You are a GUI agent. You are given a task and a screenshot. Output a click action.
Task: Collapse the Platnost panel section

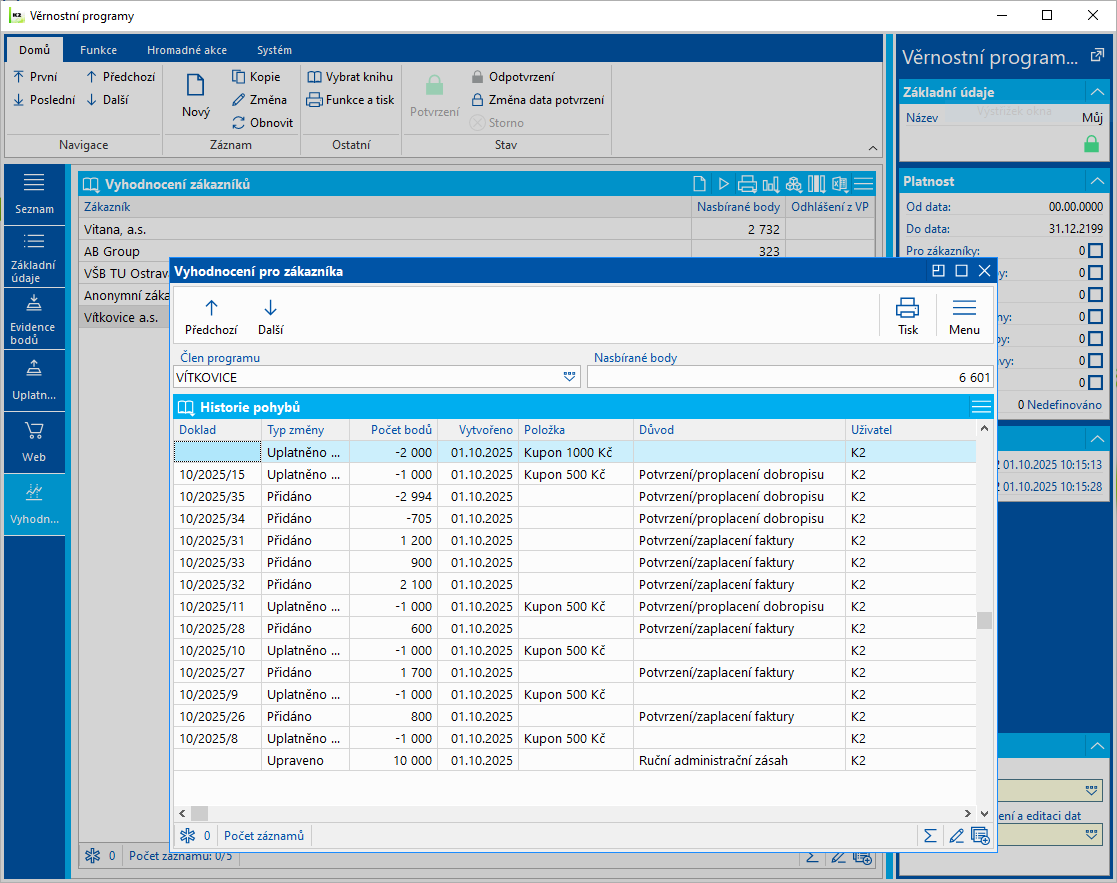(x=1096, y=181)
